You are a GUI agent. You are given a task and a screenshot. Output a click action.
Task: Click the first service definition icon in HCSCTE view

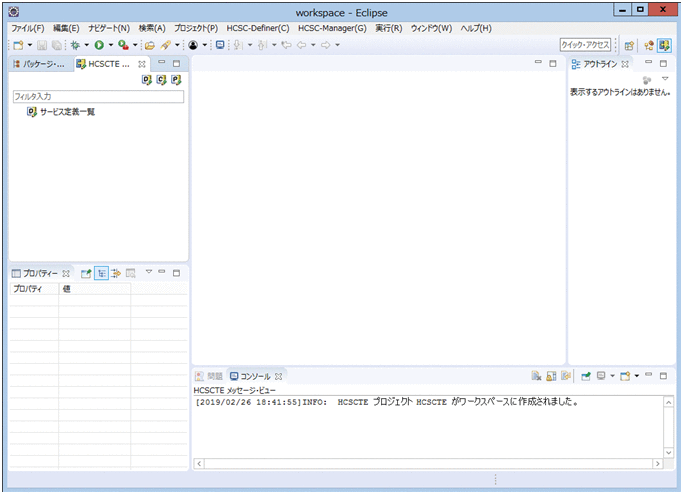tap(146, 80)
